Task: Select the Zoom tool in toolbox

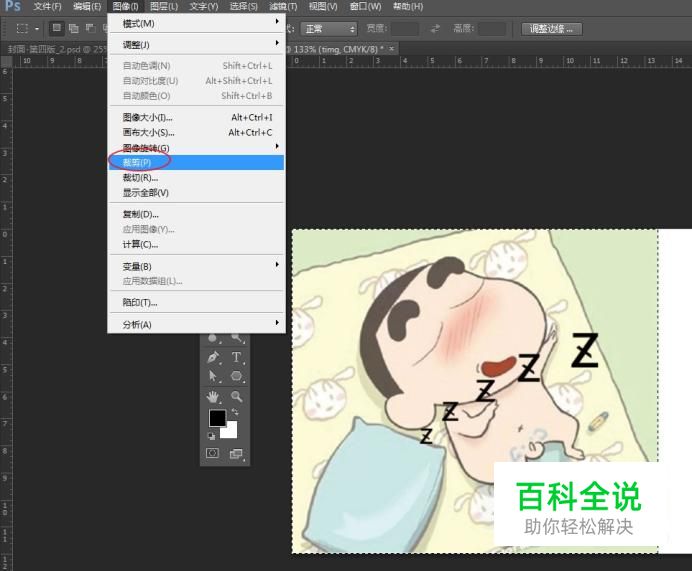Action: coord(237,397)
